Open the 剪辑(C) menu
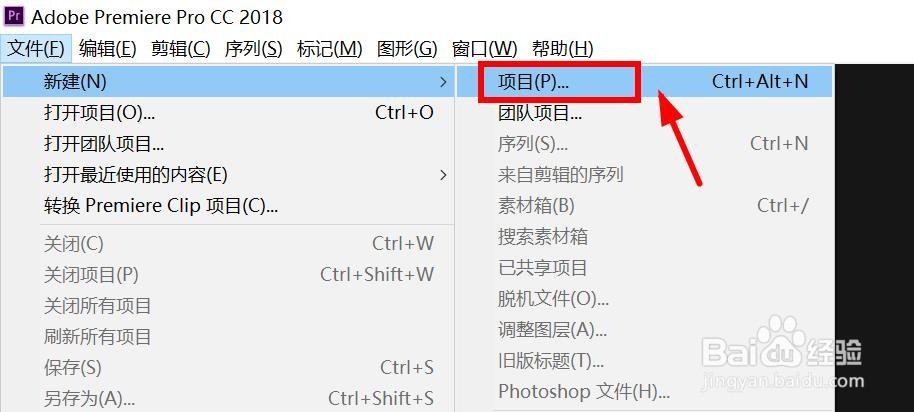The height and width of the screenshot is (412, 914). tap(181, 48)
